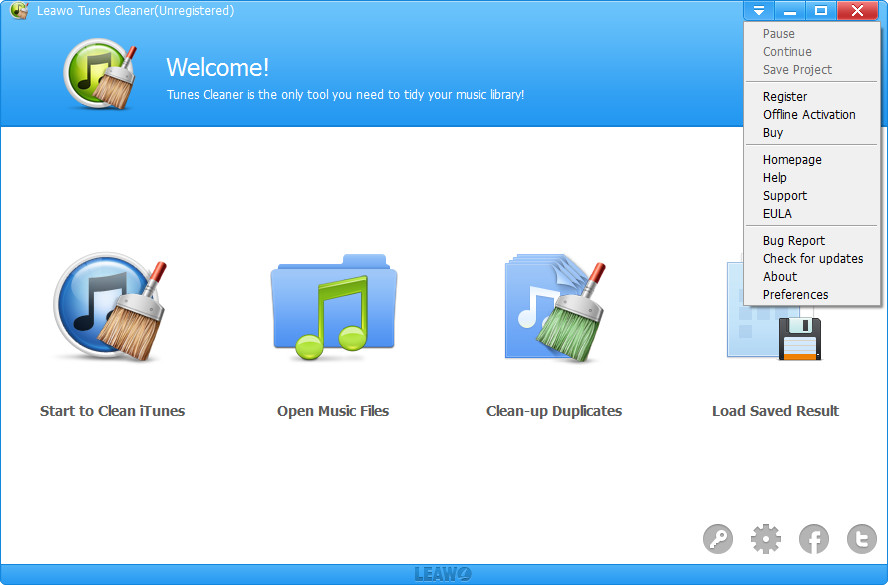
Task: Select Register from the menu
Action: (x=785, y=97)
